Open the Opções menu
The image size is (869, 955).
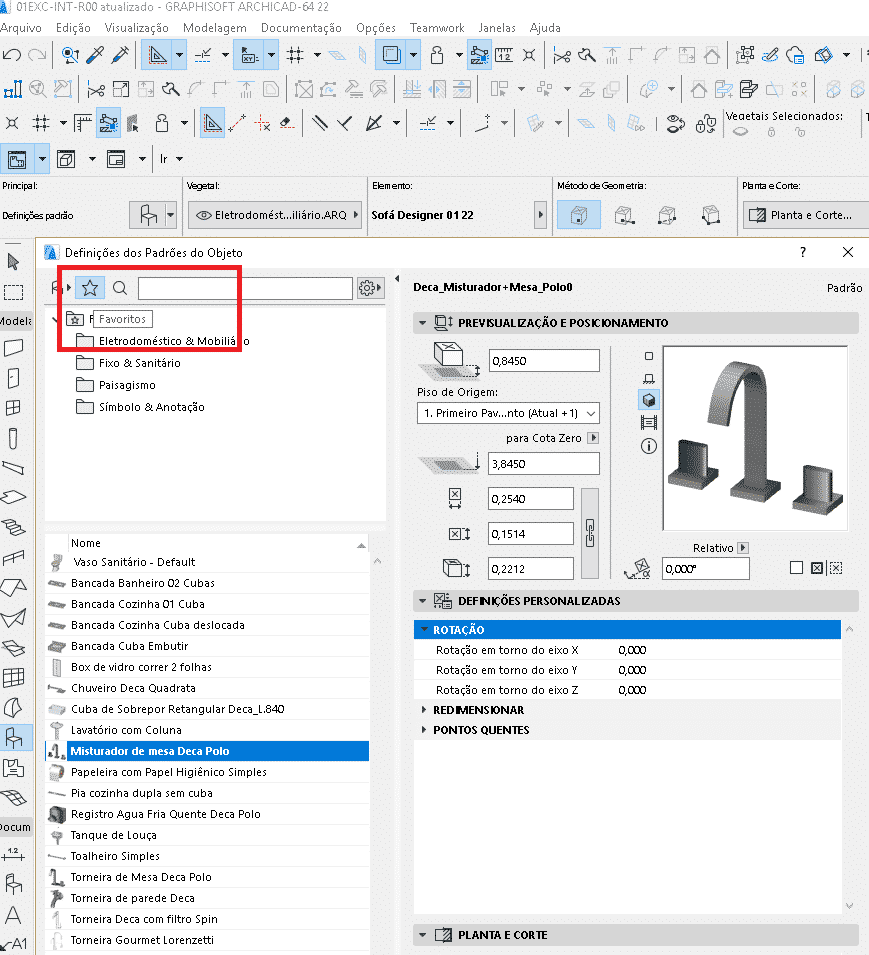[377, 27]
